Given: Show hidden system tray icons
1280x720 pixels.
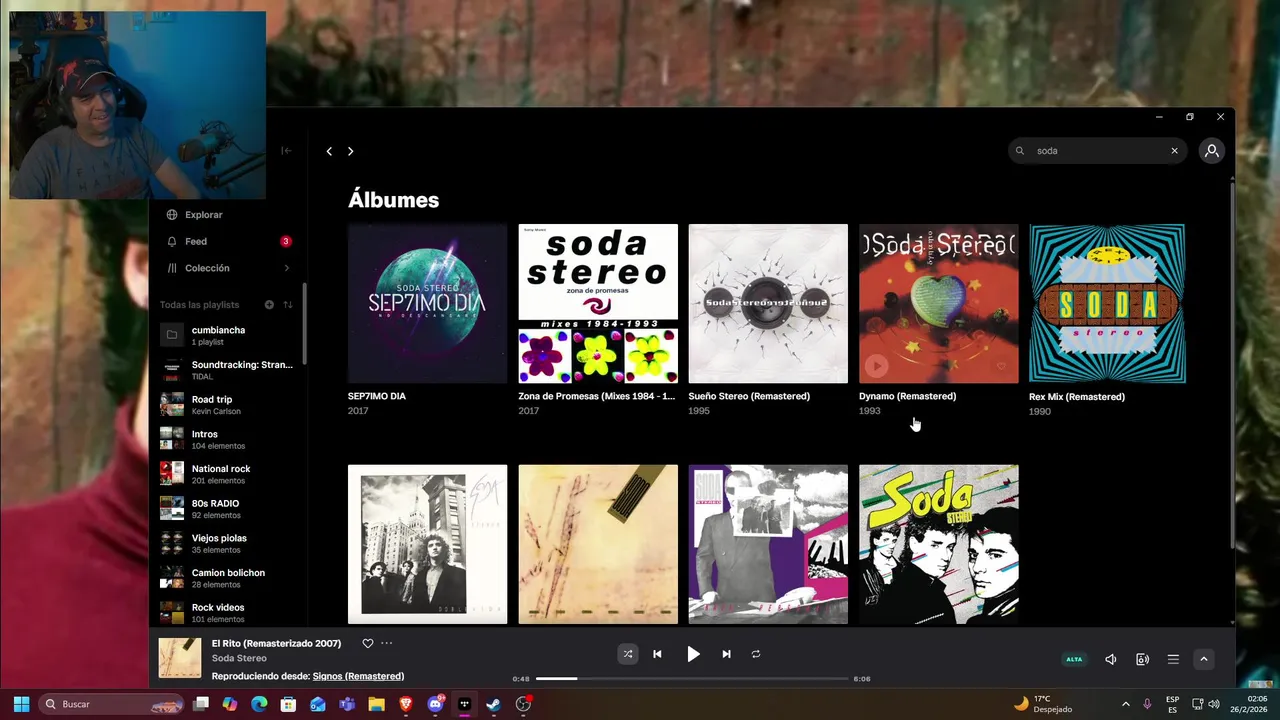Looking at the screenshot, I should (x=1125, y=704).
